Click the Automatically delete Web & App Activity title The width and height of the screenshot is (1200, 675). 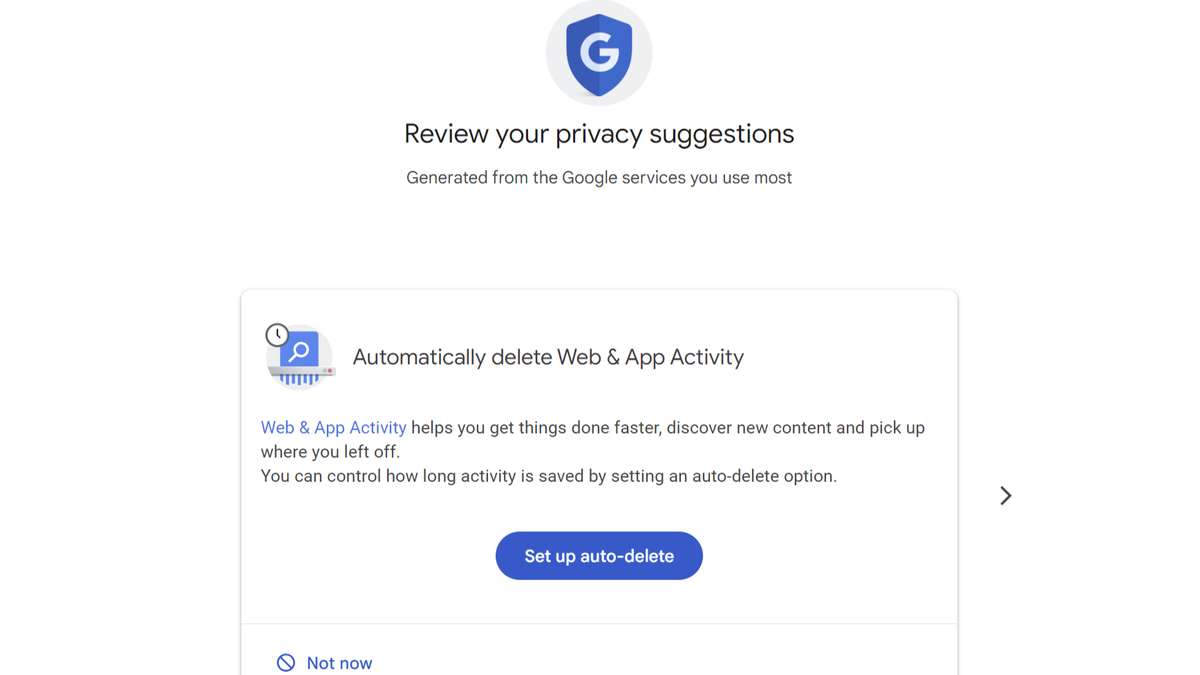548,356
